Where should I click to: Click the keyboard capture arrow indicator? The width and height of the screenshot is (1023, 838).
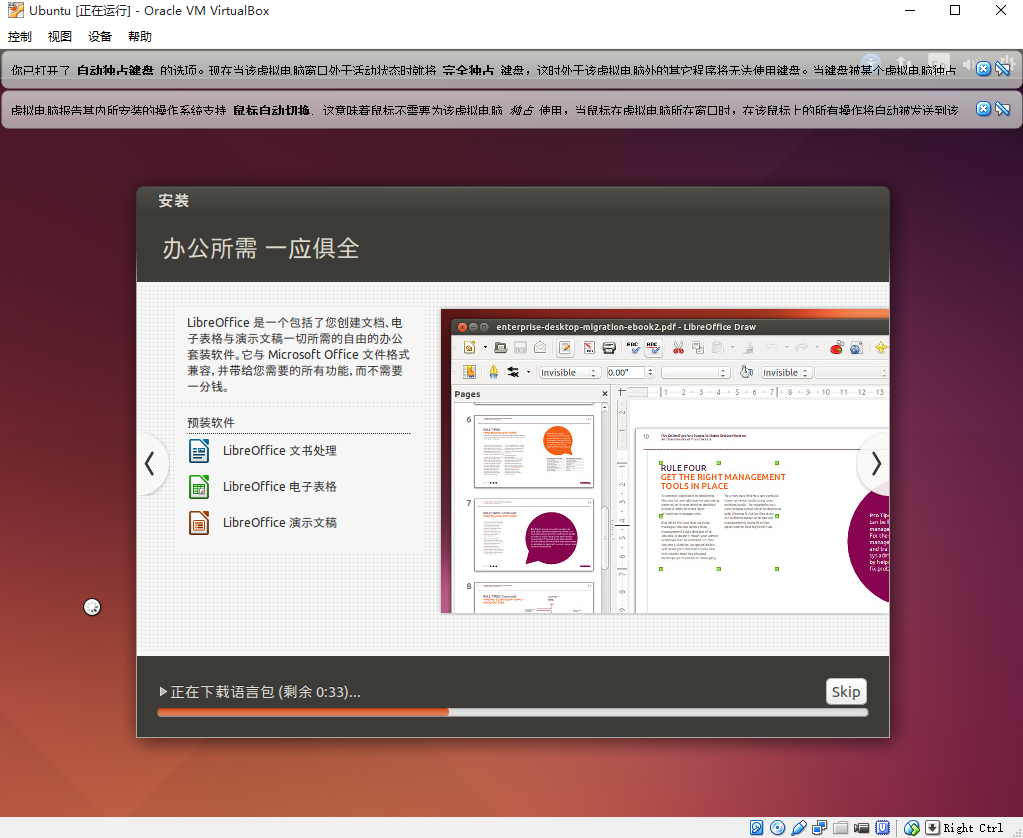(932, 828)
